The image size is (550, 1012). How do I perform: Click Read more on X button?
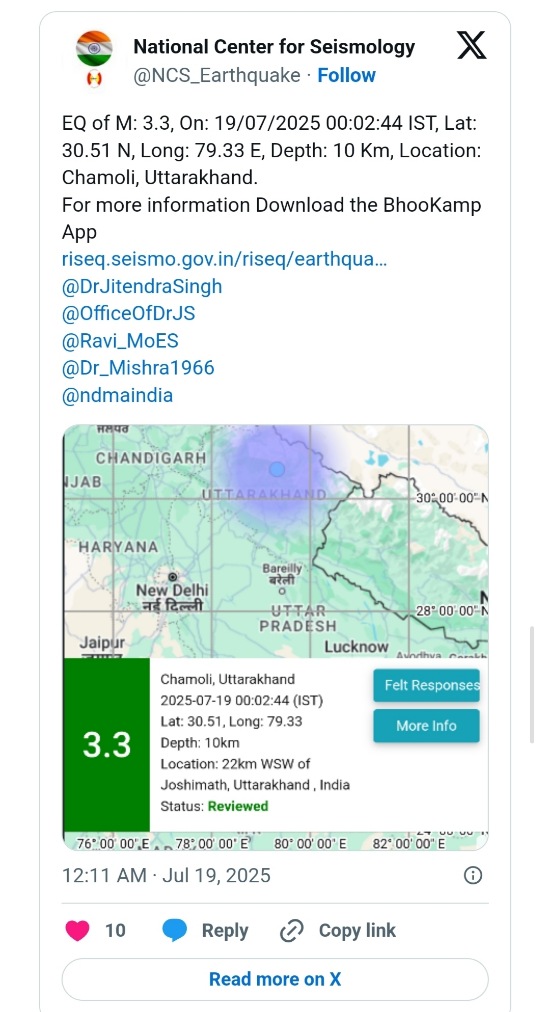tap(275, 979)
